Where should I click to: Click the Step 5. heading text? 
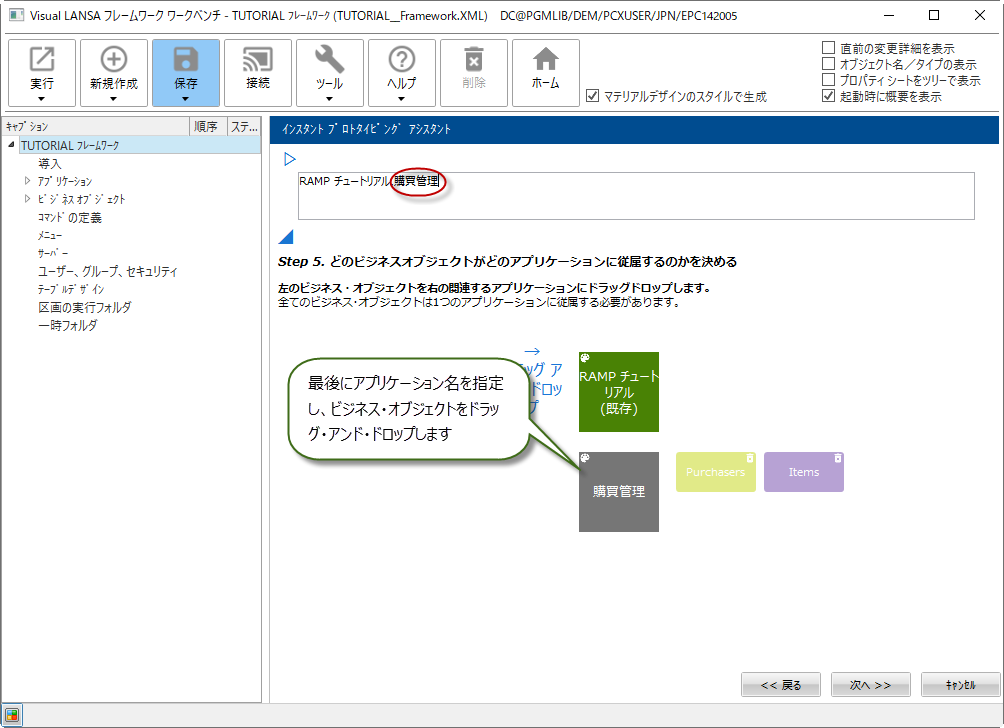click(x=507, y=261)
